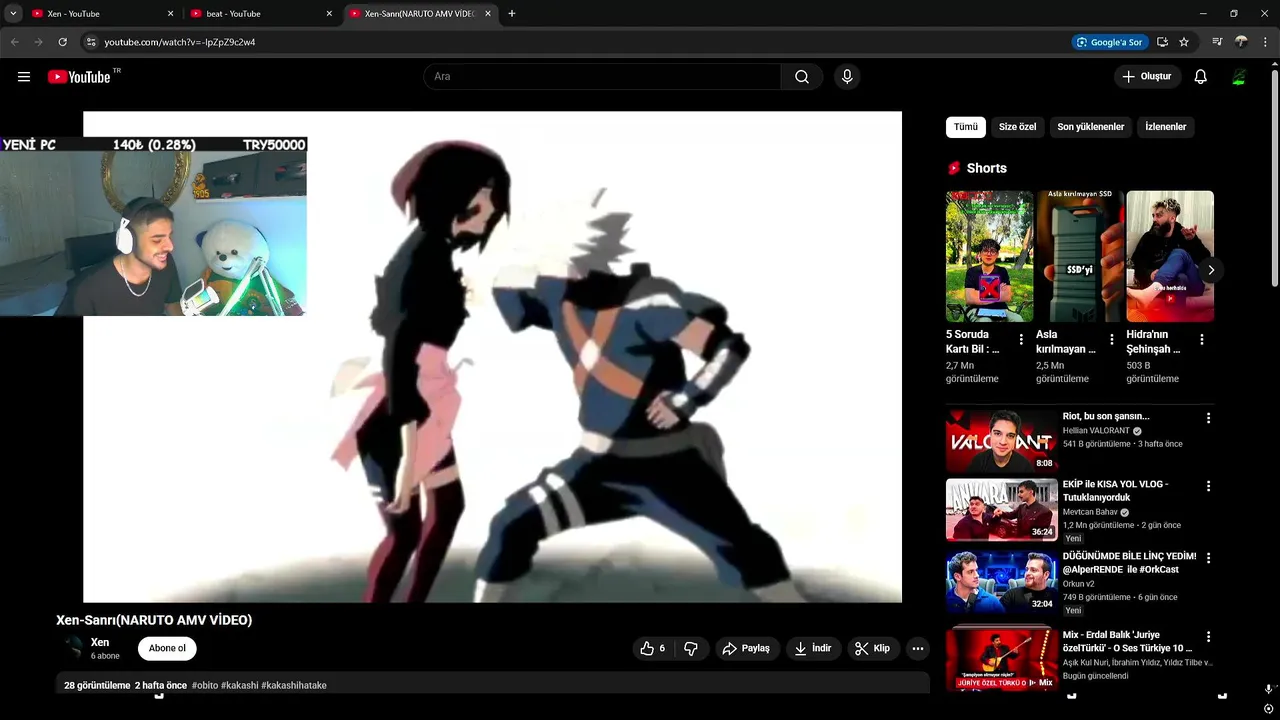Dislike the video with thumbs down

[x=691, y=648]
